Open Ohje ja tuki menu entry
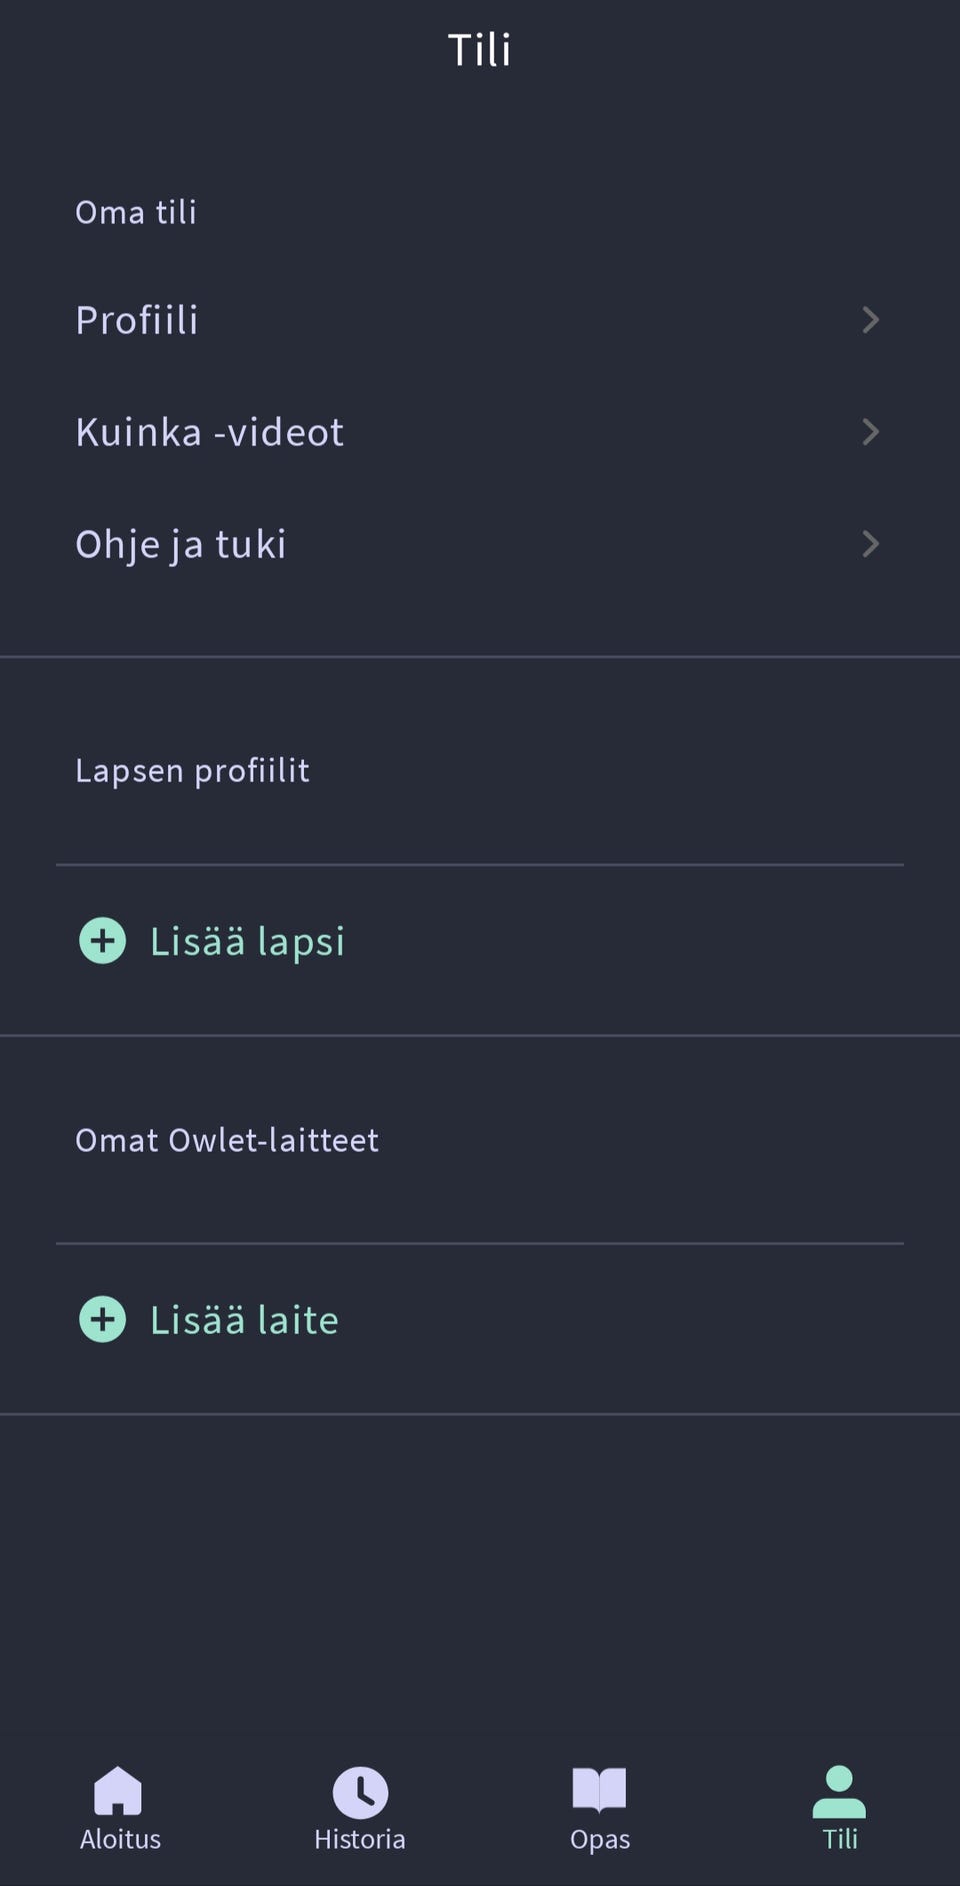The image size is (960, 1886). pos(181,544)
